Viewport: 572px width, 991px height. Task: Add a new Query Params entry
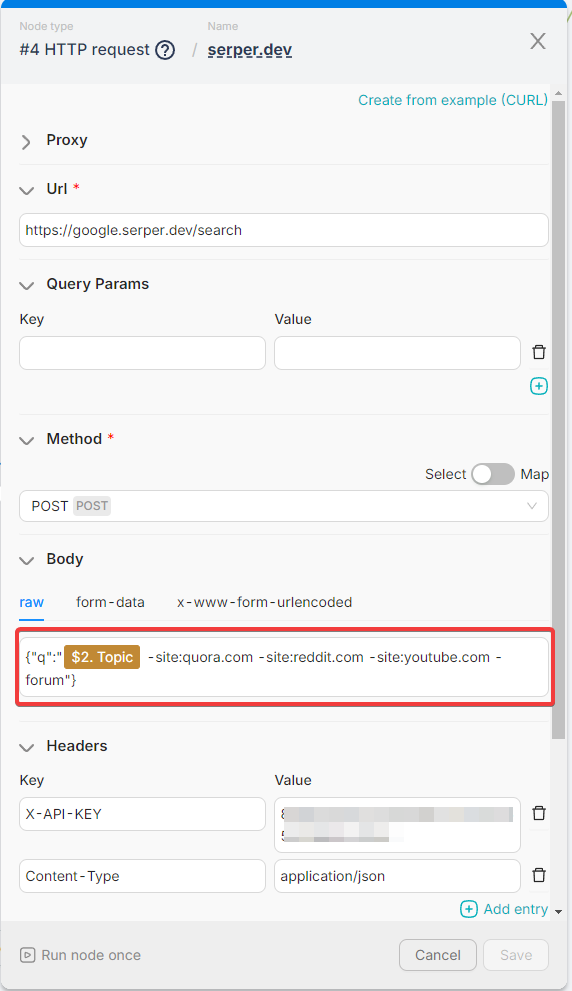pyautogui.click(x=539, y=386)
